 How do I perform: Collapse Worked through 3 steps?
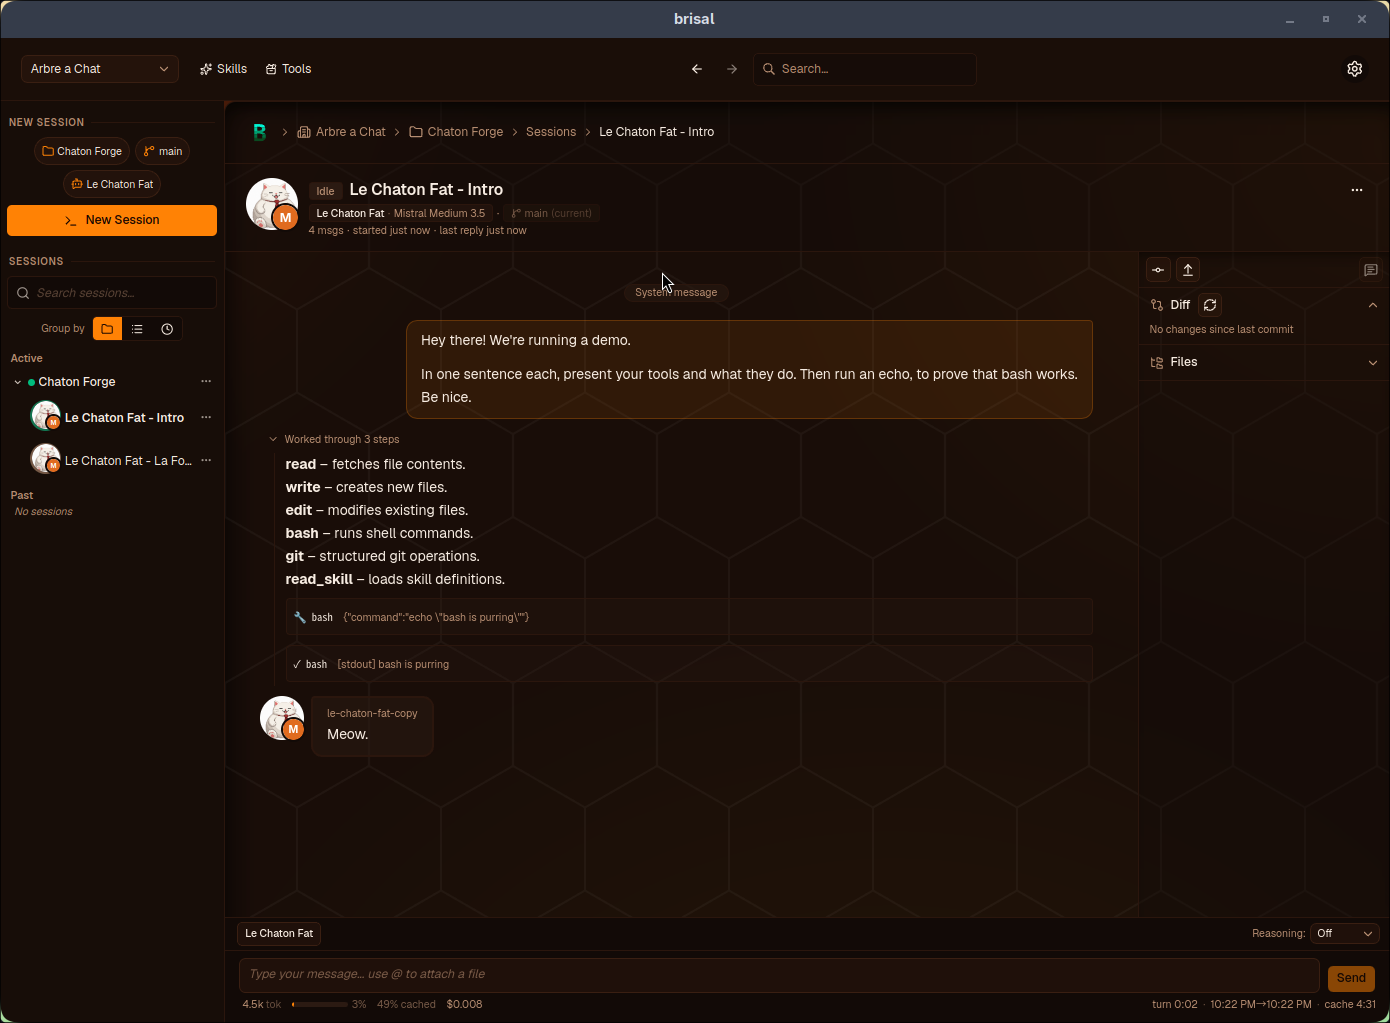tap(334, 439)
